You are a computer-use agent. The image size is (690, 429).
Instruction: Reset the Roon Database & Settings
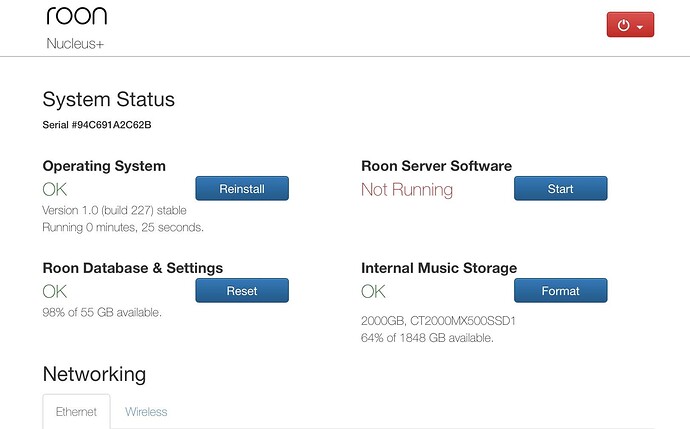pos(242,290)
